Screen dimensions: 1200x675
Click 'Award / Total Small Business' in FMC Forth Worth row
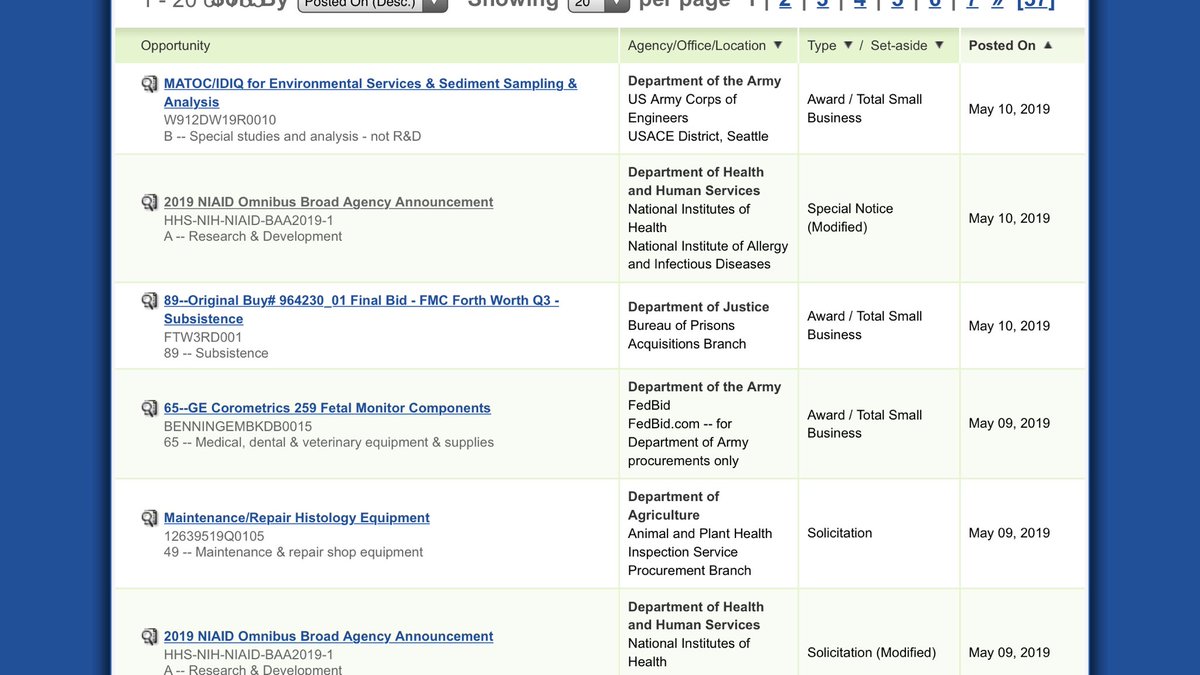pos(865,325)
